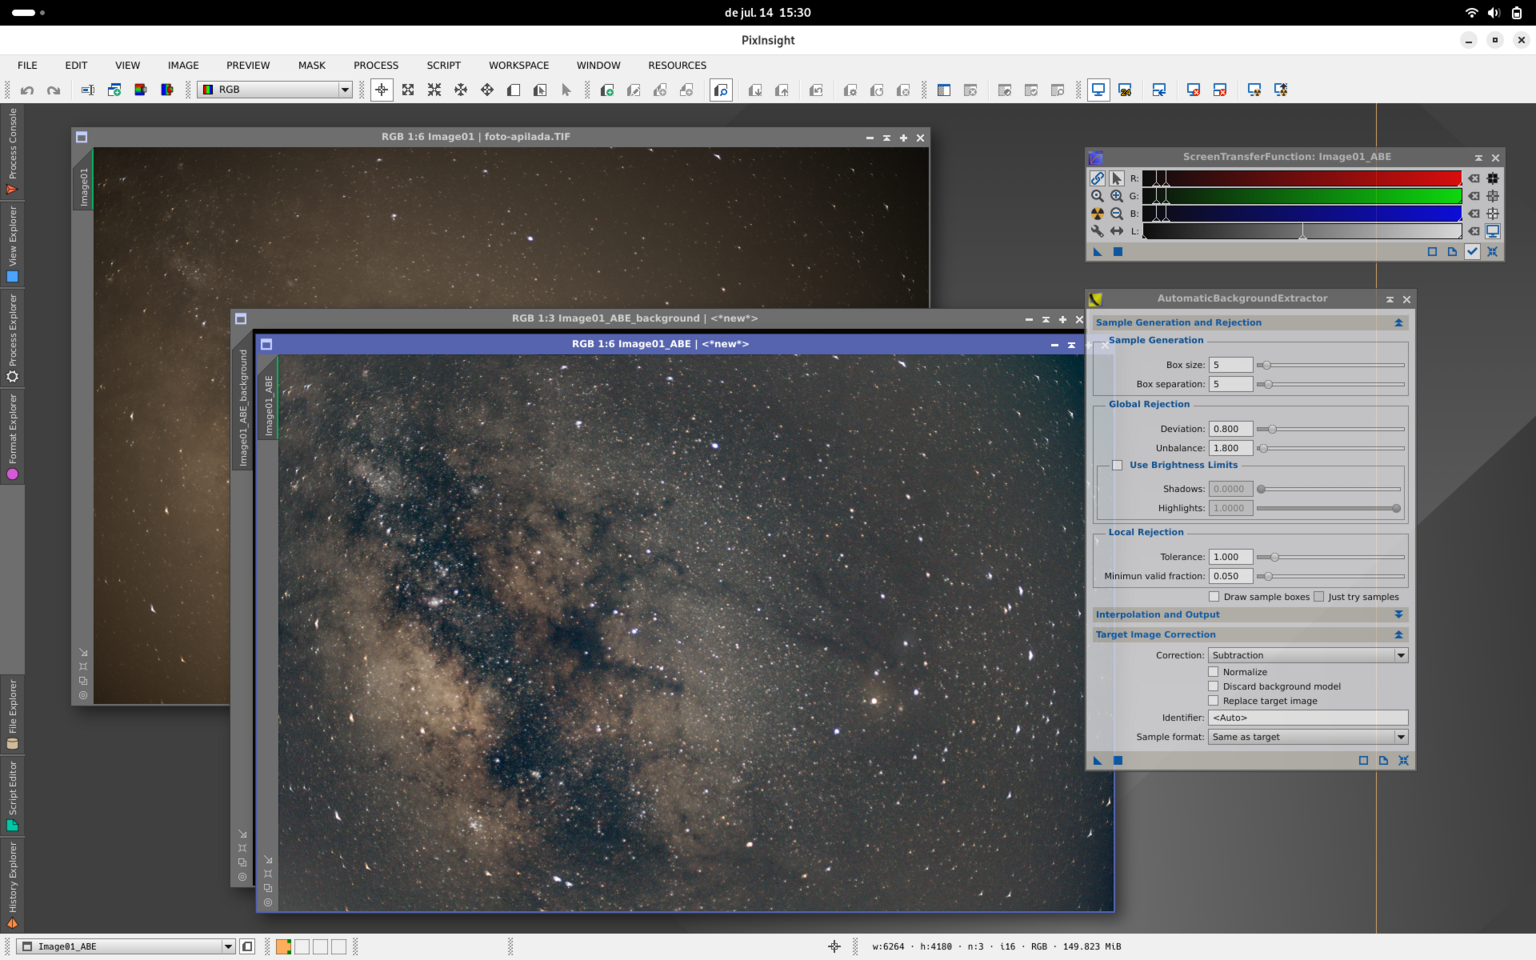Viewport: 1536px width, 960px height.
Task: Check Replace target image
Action: (x=1214, y=701)
